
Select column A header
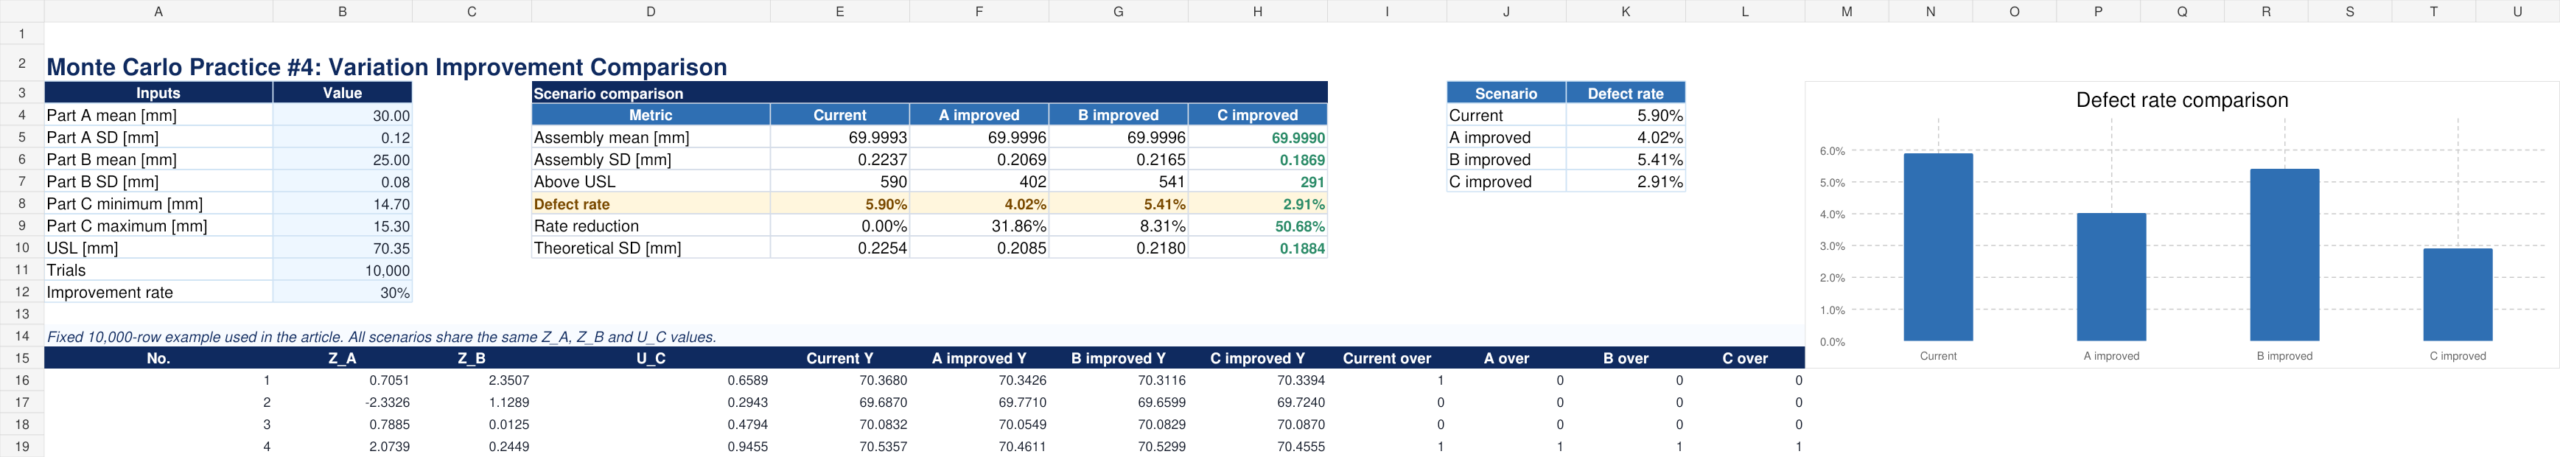click(158, 11)
